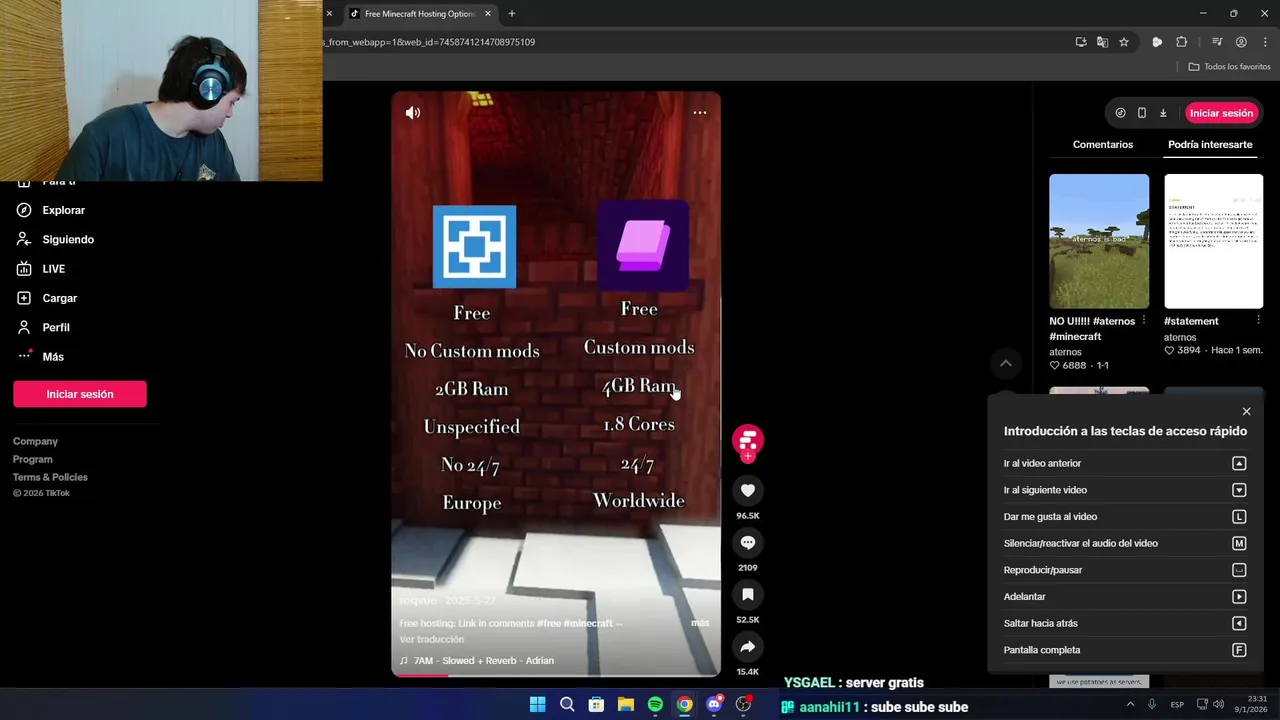This screenshot has height=720, width=1280.
Task: Open the Chrome three-dot menu
Action: click(1265, 42)
